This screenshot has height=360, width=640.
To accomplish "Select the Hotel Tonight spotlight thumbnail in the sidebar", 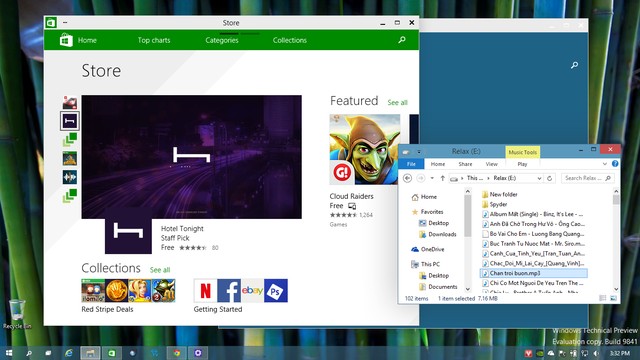I will tap(70, 121).
